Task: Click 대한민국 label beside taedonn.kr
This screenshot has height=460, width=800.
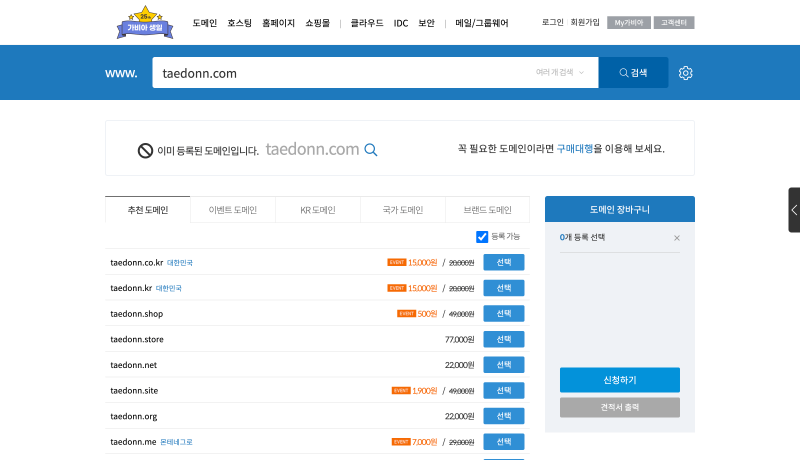Action: [168, 288]
